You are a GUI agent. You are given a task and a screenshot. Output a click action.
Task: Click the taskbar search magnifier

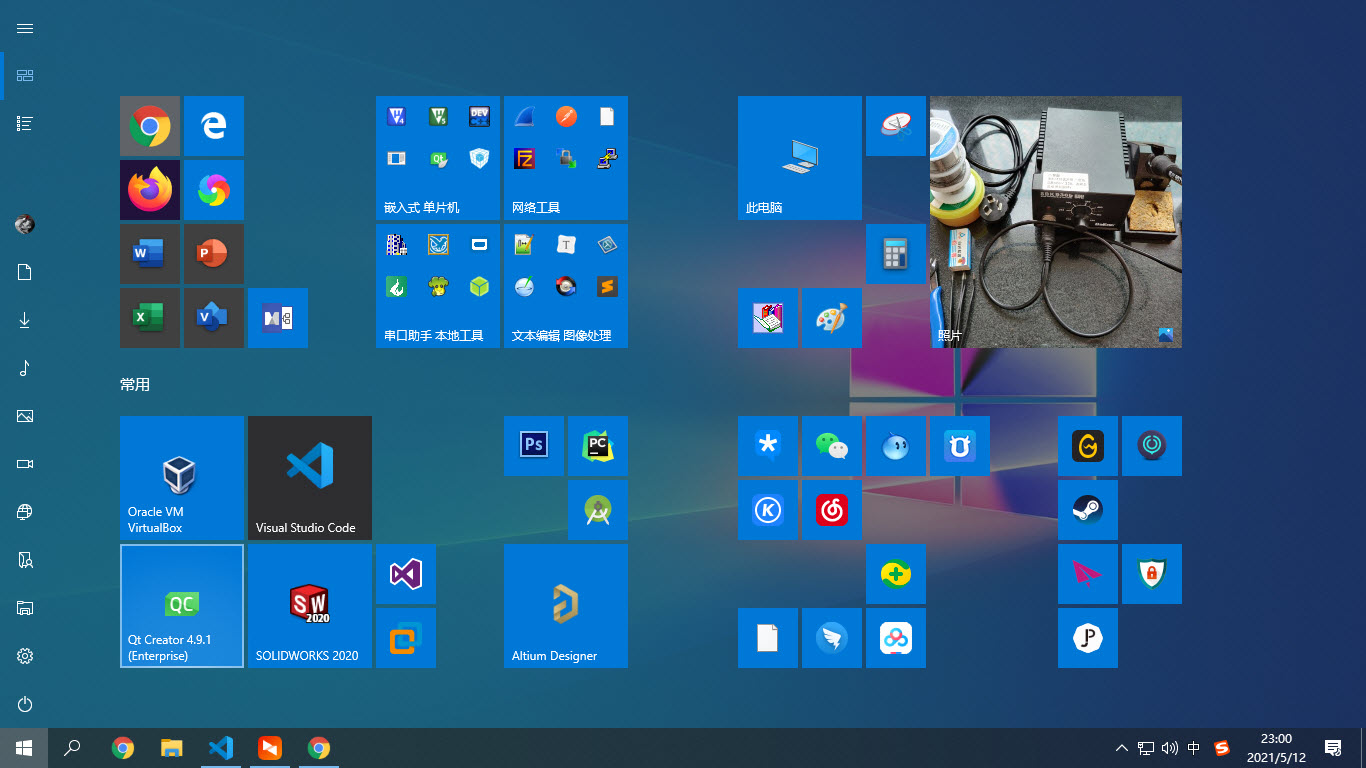[72, 748]
